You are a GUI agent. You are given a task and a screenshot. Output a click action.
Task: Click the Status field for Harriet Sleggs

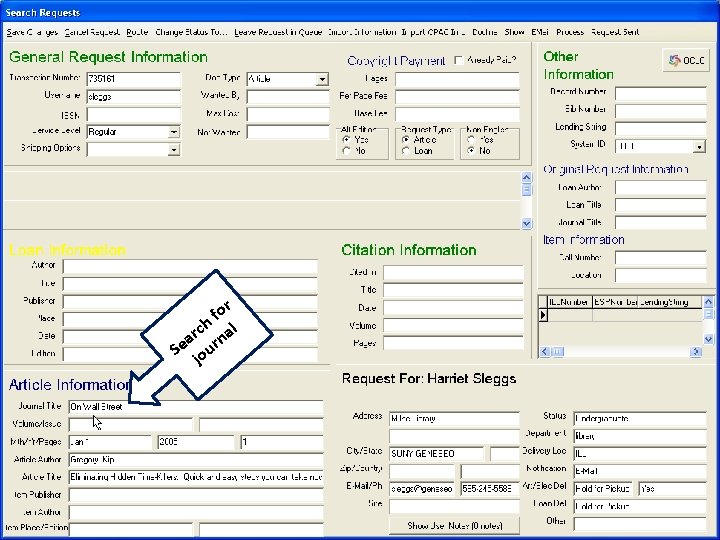tap(640, 418)
